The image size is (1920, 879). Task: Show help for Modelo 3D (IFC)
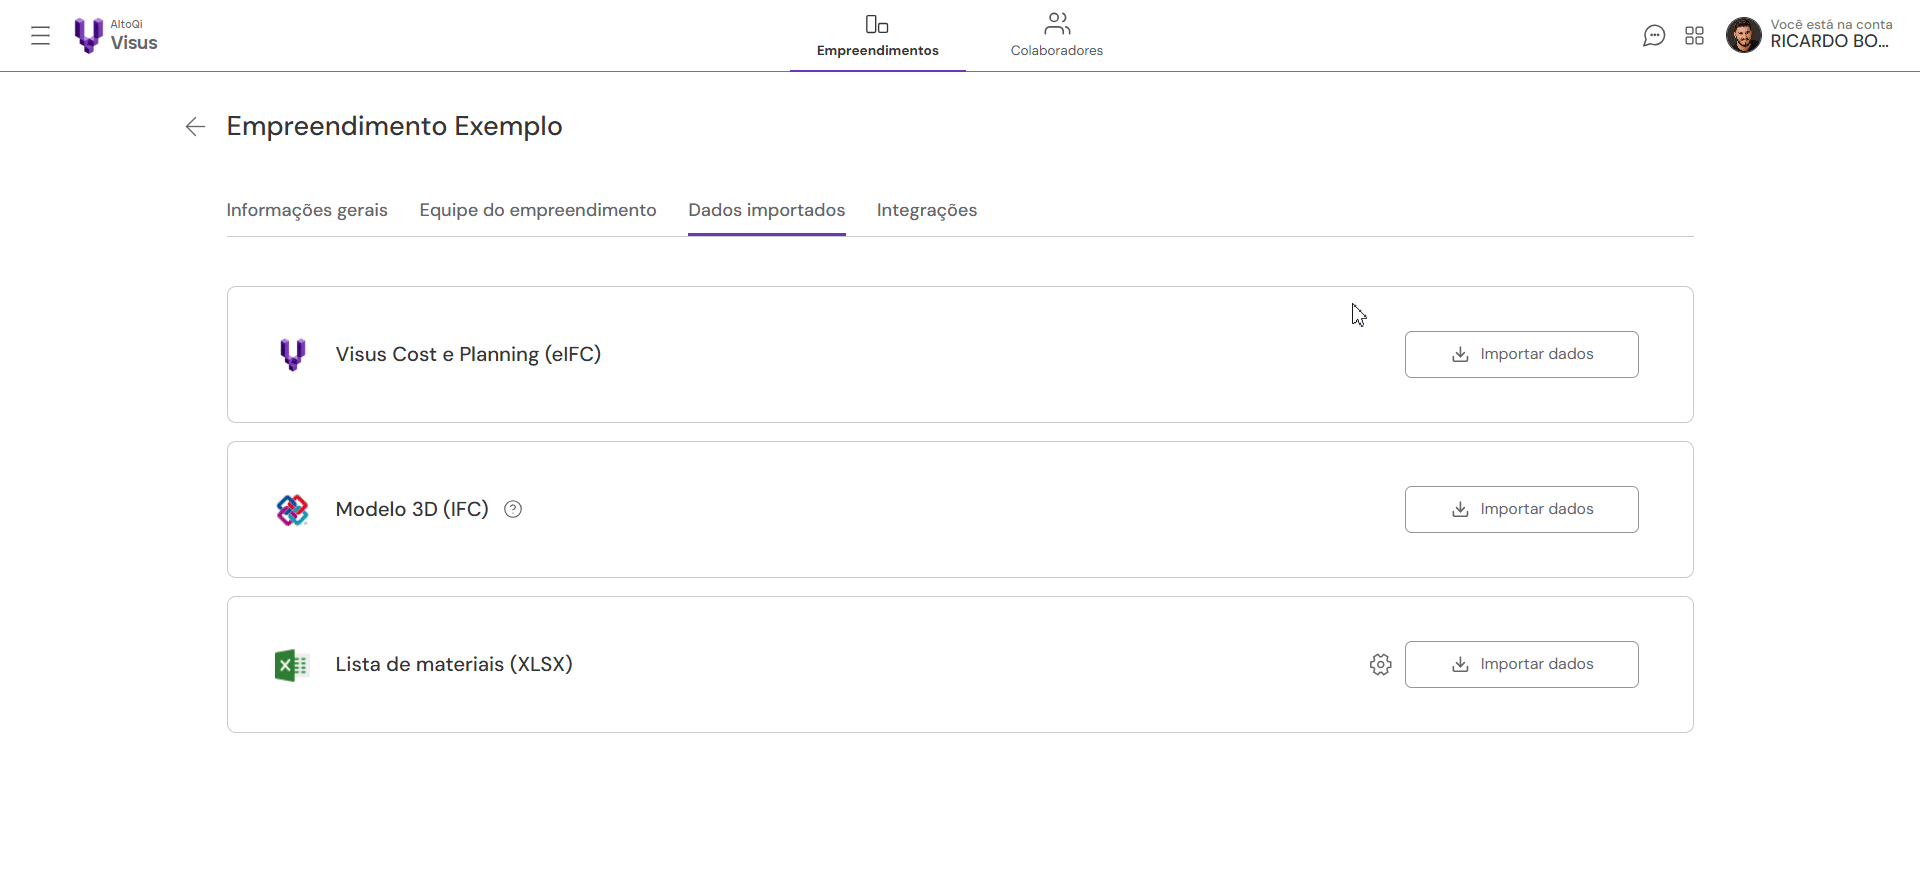tap(513, 509)
